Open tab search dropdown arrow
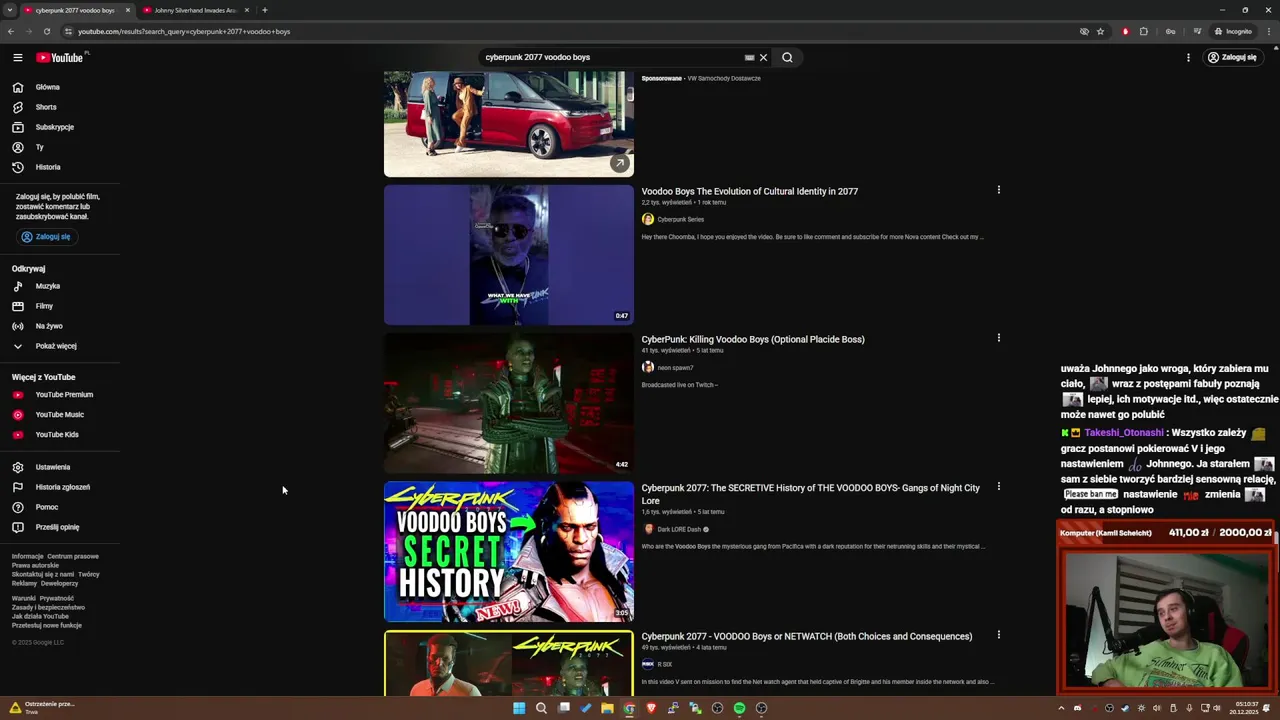 pos(9,10)
